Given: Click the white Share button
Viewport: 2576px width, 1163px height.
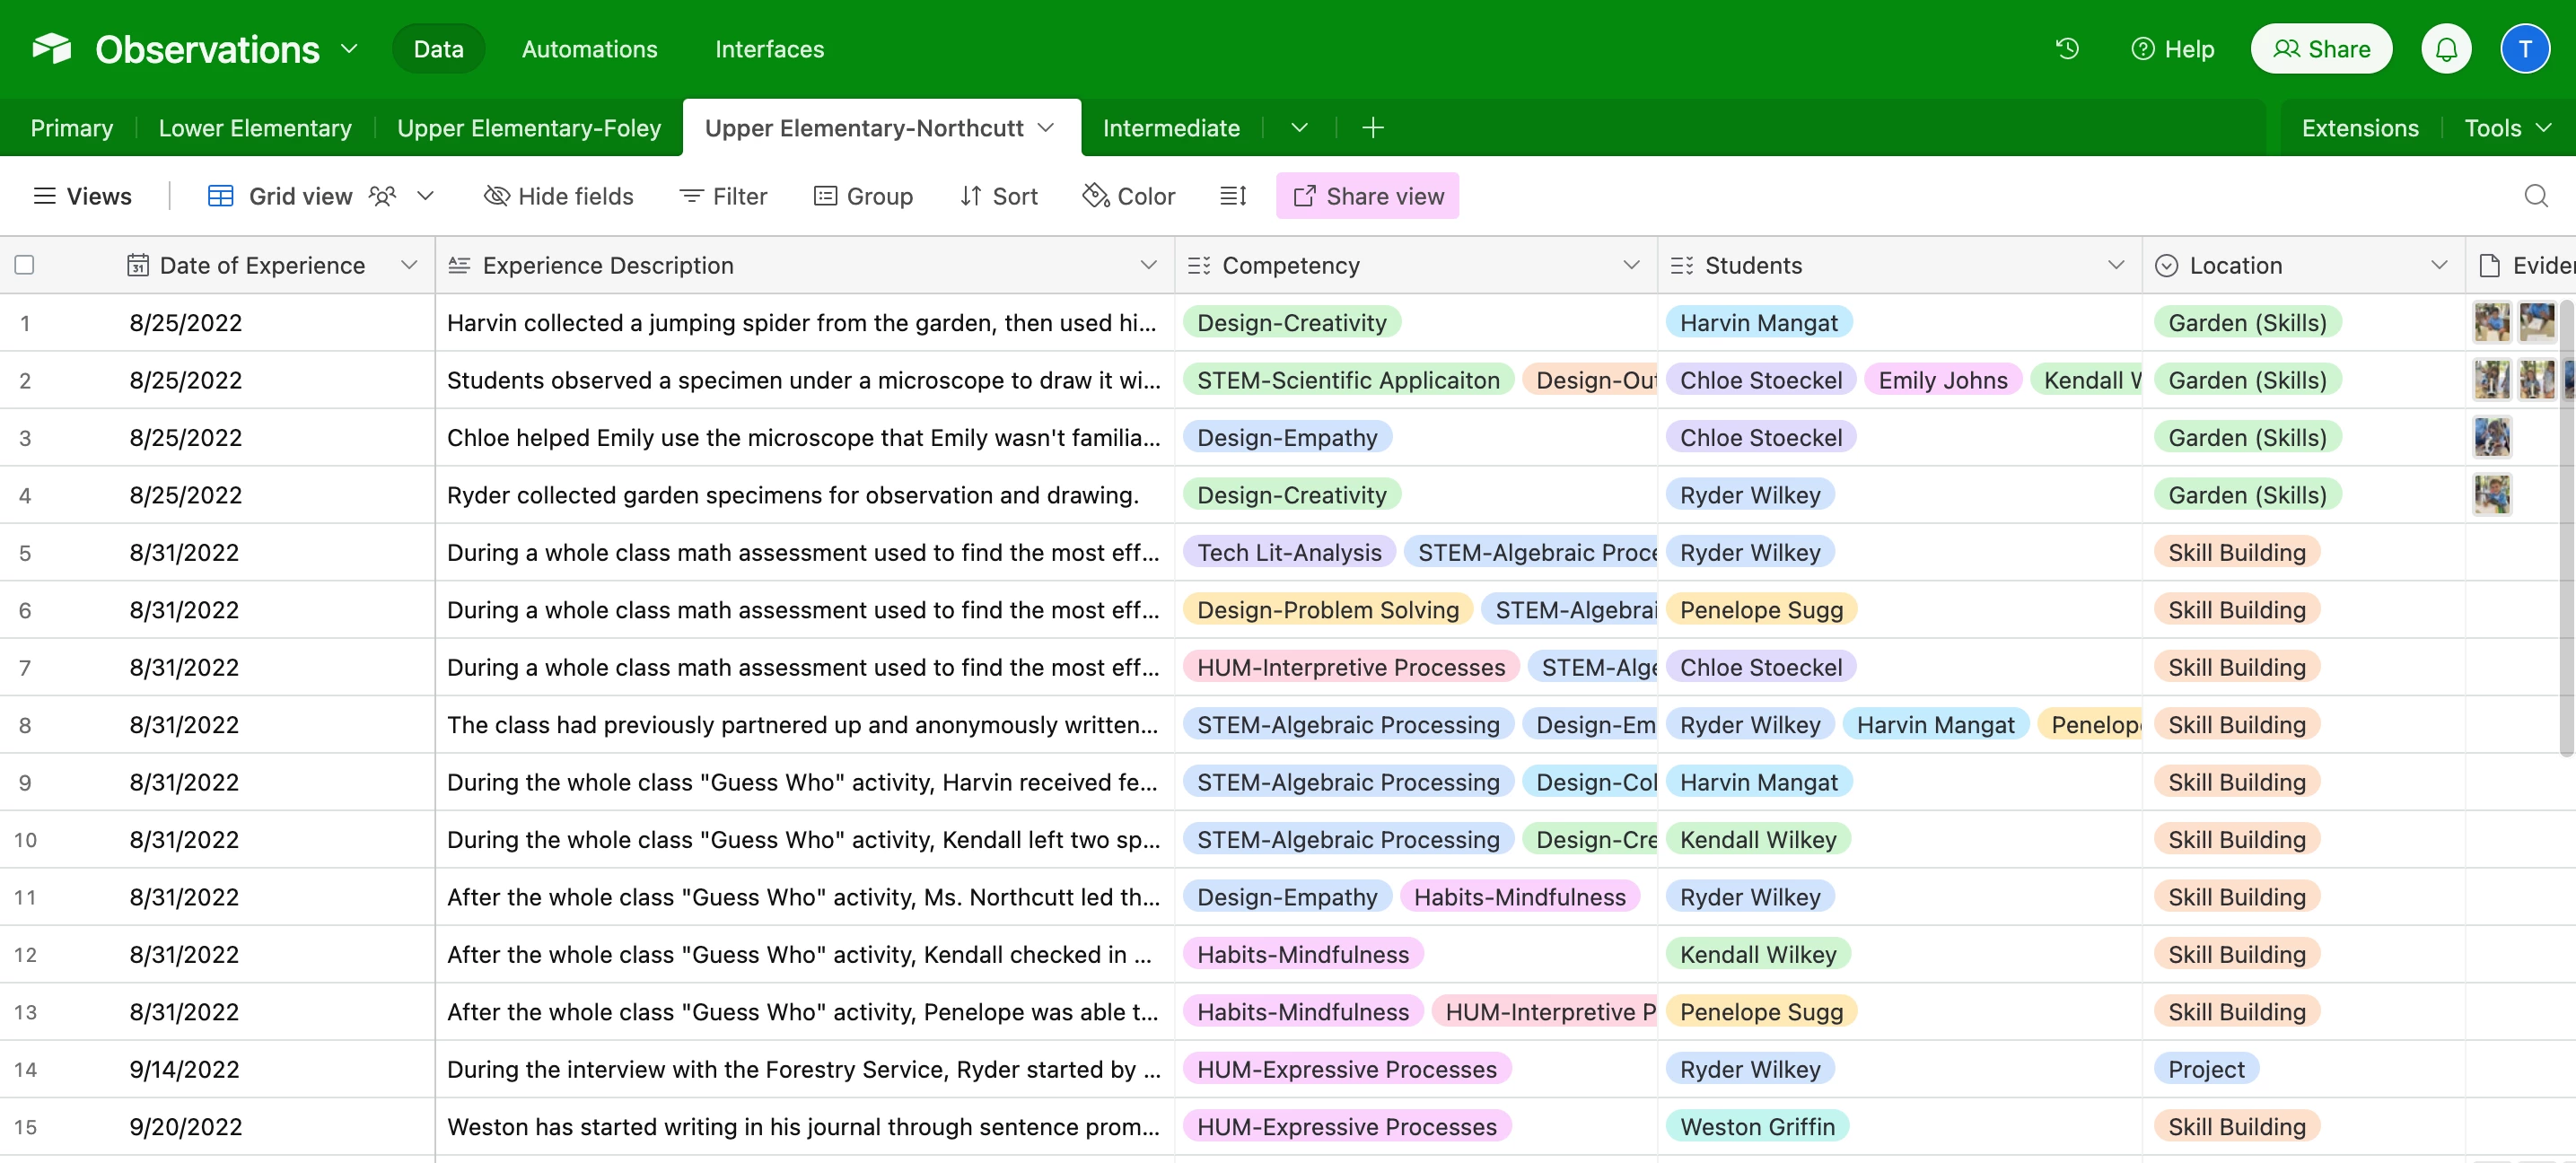Looking at the screenshot, I should (2320, 48).
